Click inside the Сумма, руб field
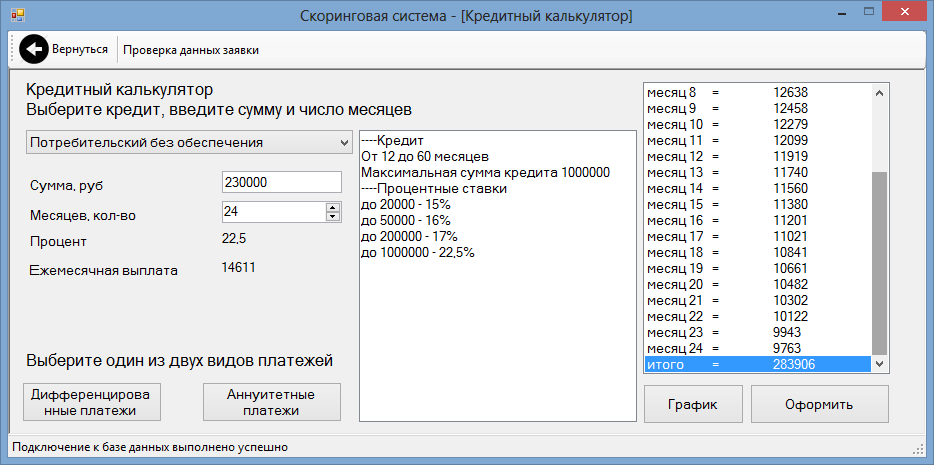934x465 pixels. (282, 183)
